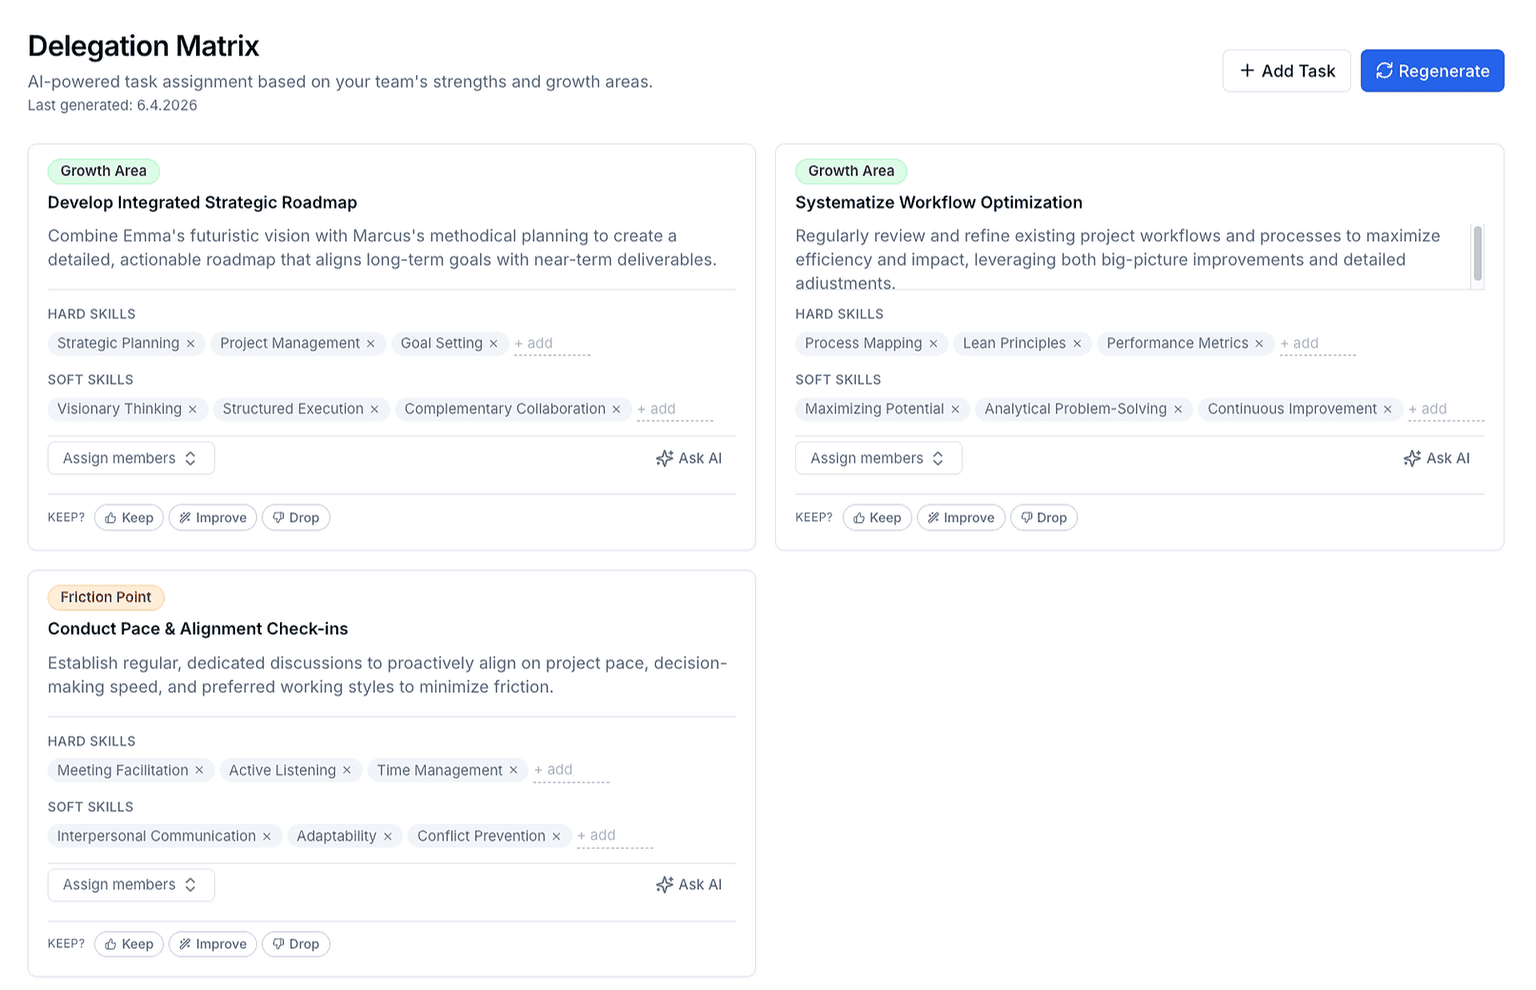
Task: Open Assign members on Pace Check-ins card
Action: click(x=130, y=884)
